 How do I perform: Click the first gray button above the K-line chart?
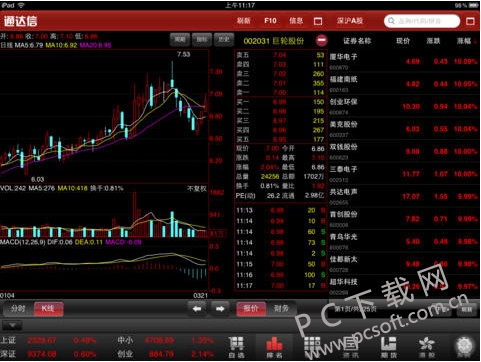point(180,39)
